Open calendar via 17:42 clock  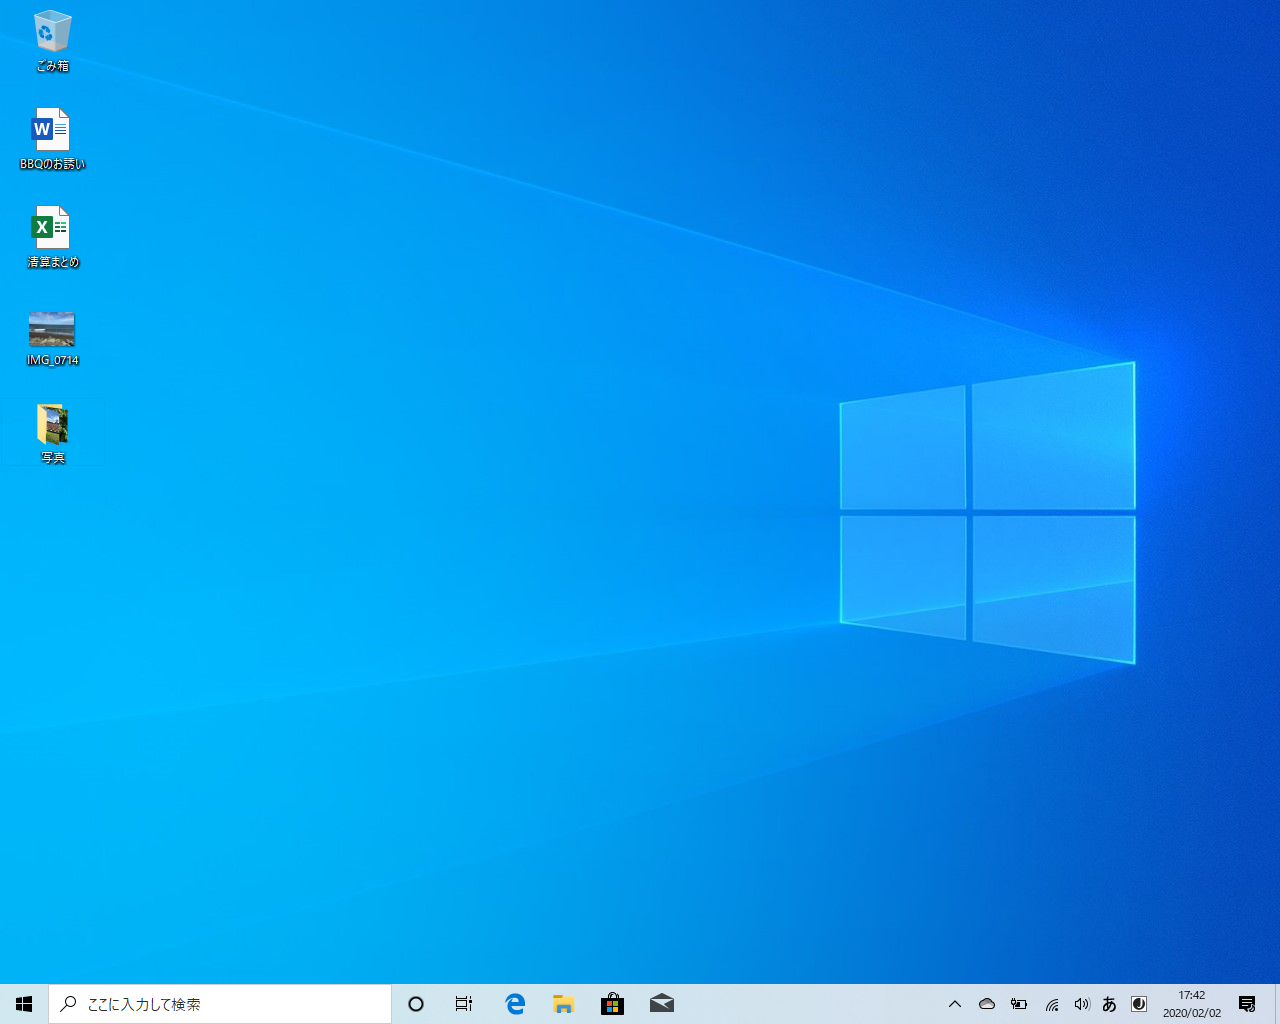tap(1192, 1004)
